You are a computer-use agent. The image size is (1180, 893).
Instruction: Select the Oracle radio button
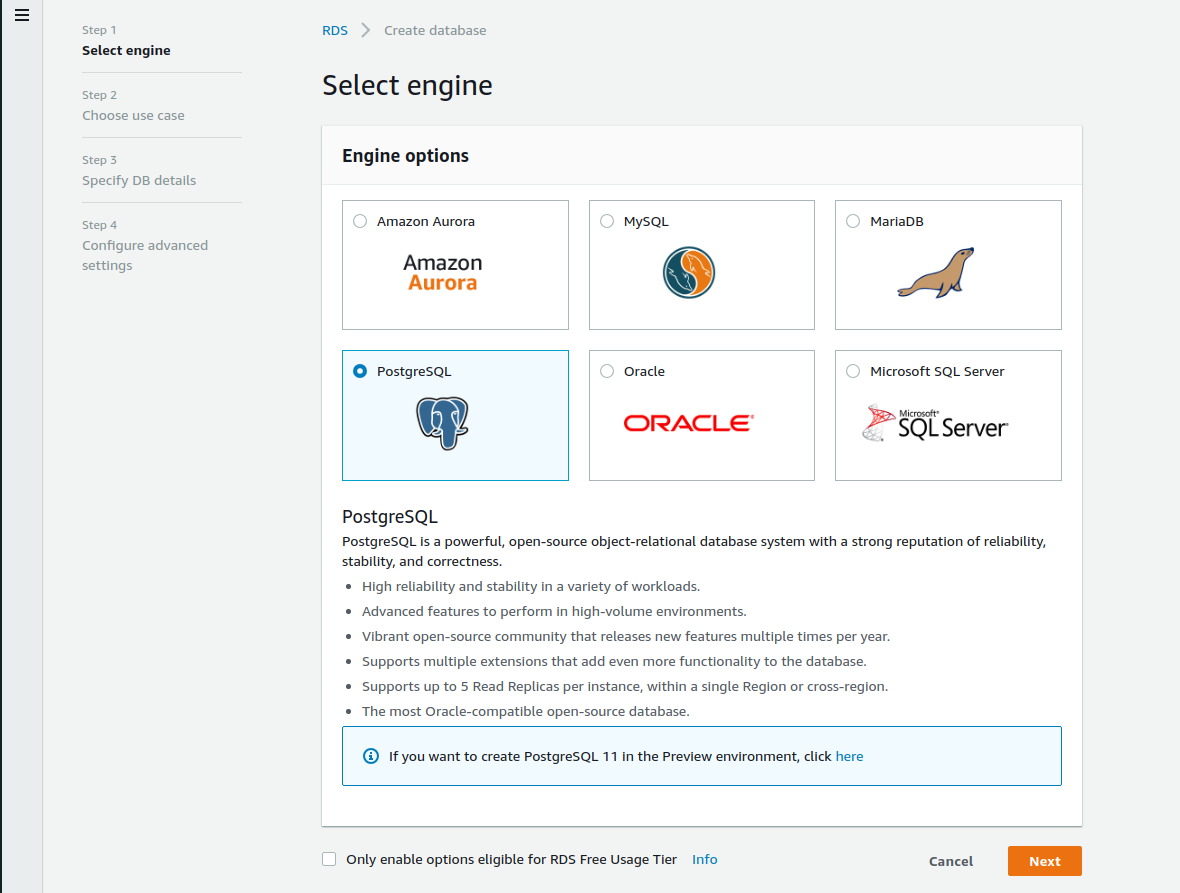(607, 371)
